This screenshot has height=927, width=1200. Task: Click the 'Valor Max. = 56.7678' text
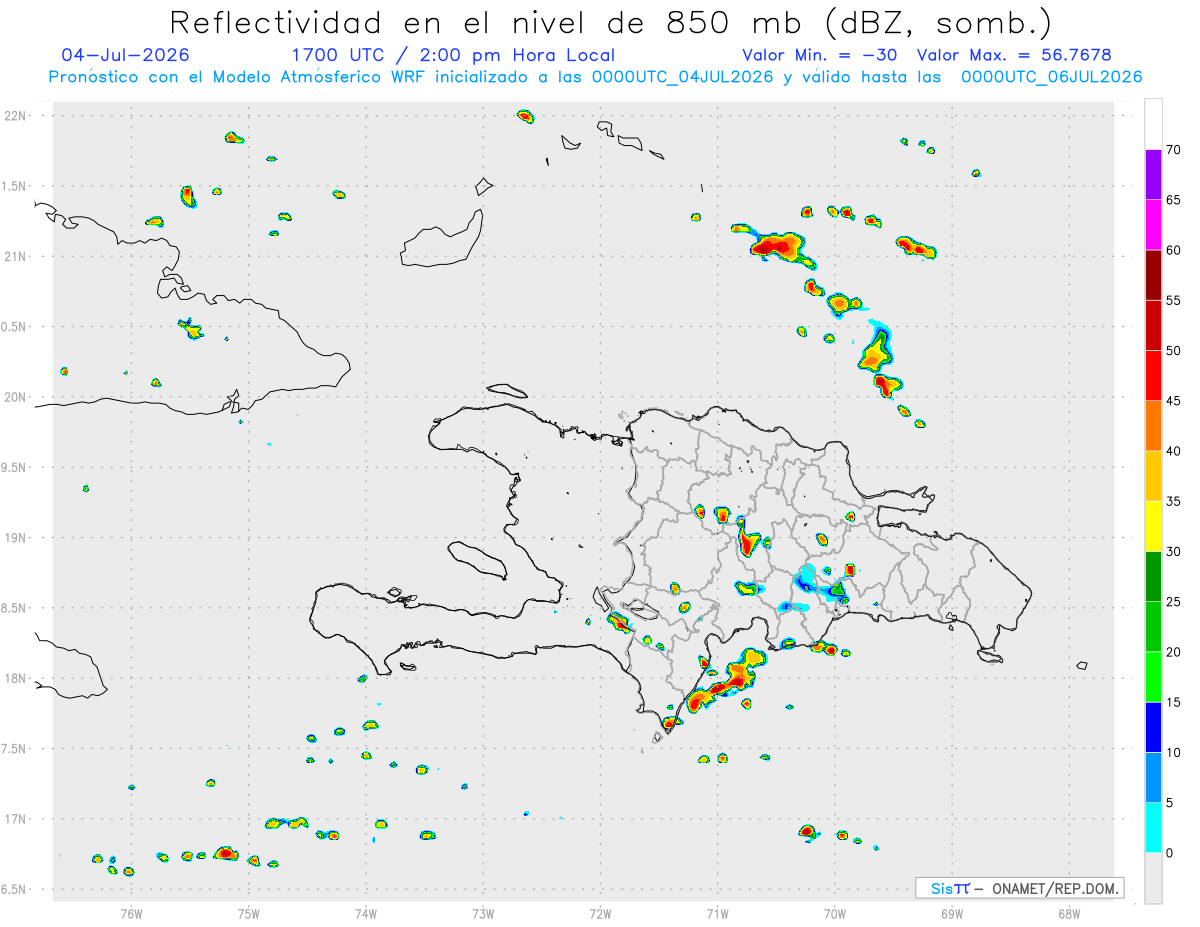coord(1014,55)
